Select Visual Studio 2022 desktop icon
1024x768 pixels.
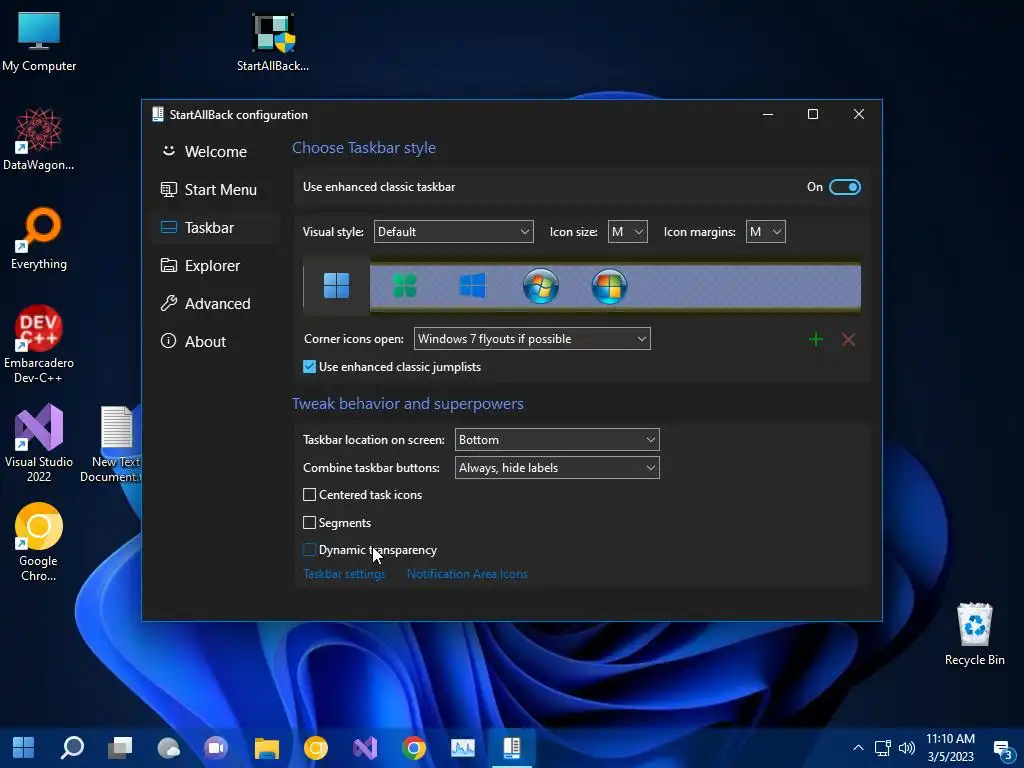[39, 443]
